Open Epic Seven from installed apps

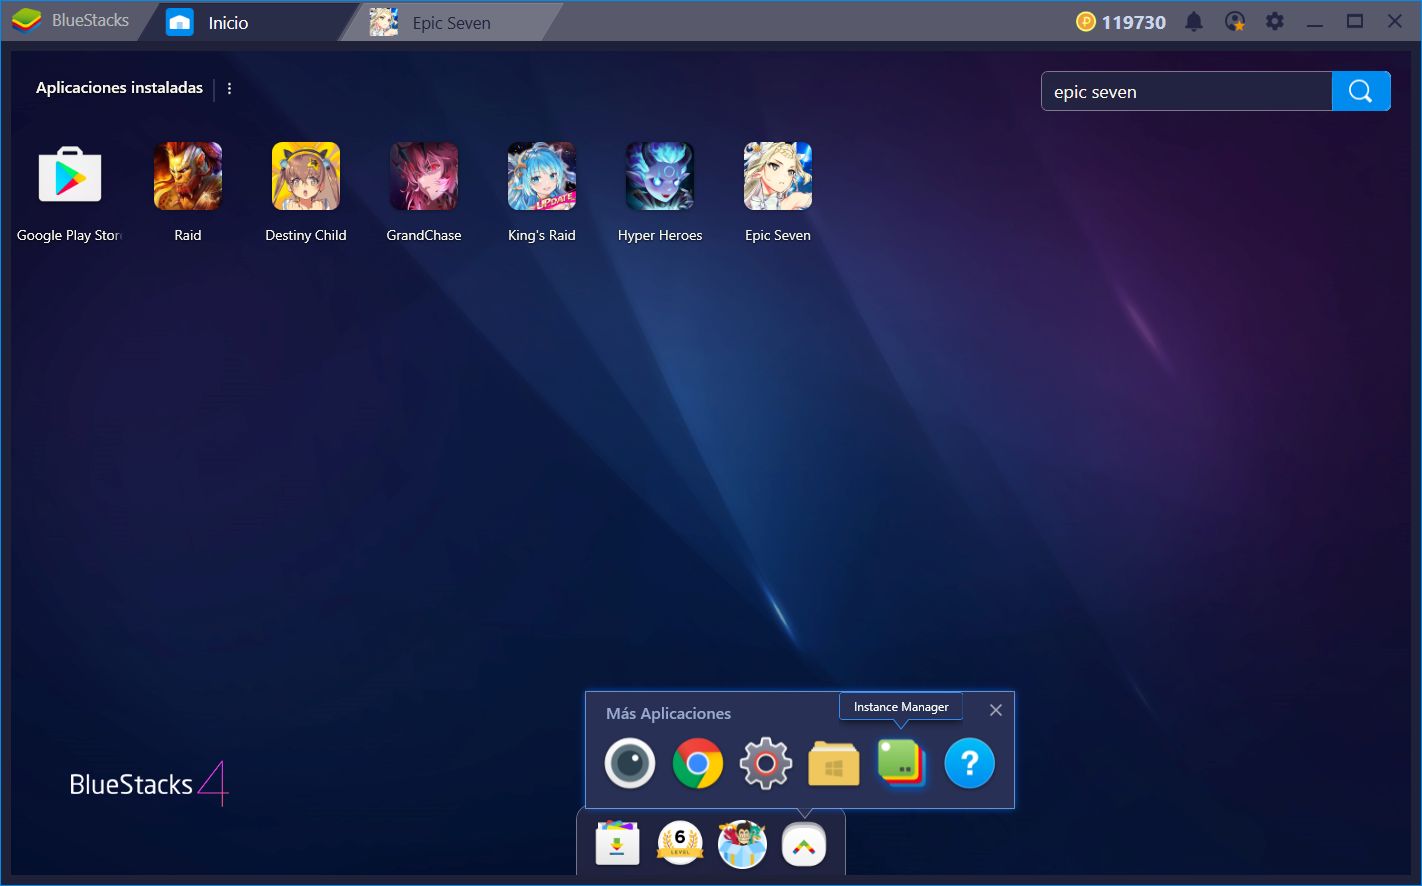(x=778, y=176)
